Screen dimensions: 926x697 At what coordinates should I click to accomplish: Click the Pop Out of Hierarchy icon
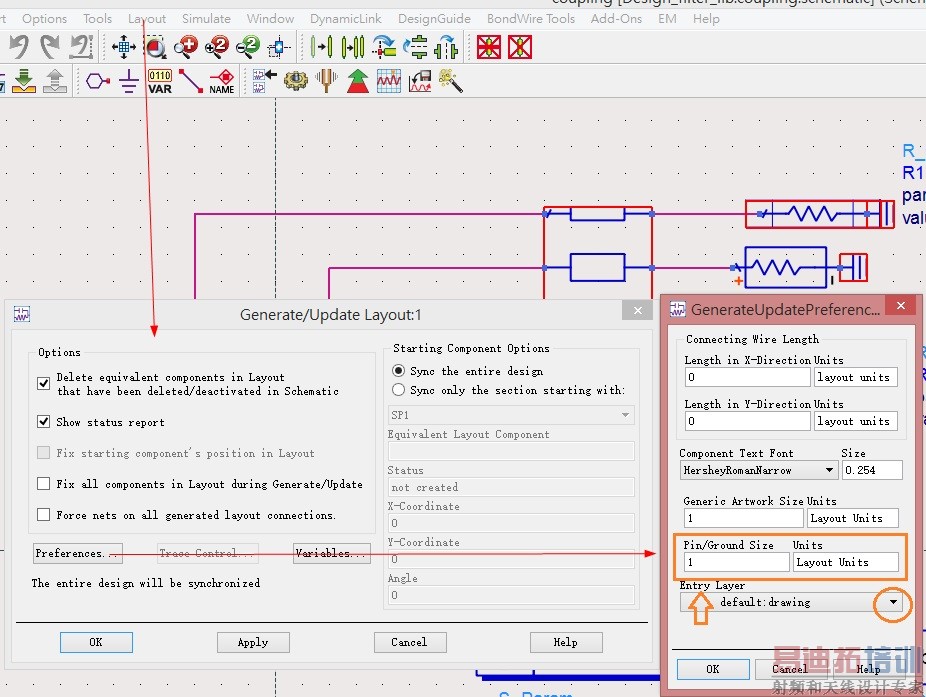[55, 81]
